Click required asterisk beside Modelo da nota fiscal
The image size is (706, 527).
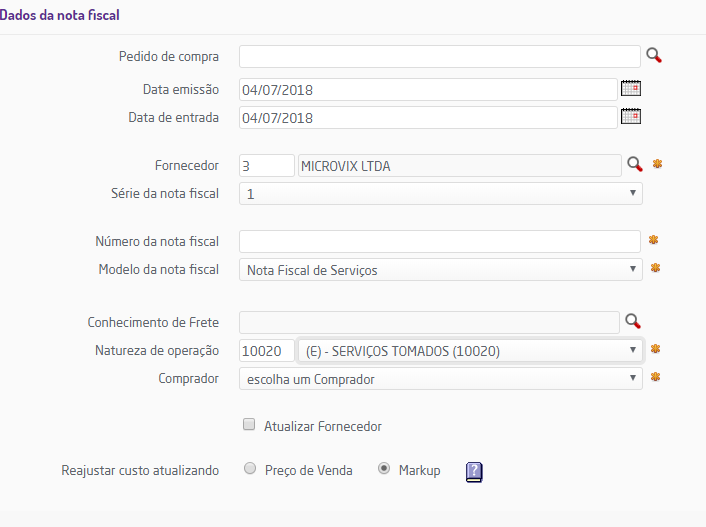coord(655,268)
